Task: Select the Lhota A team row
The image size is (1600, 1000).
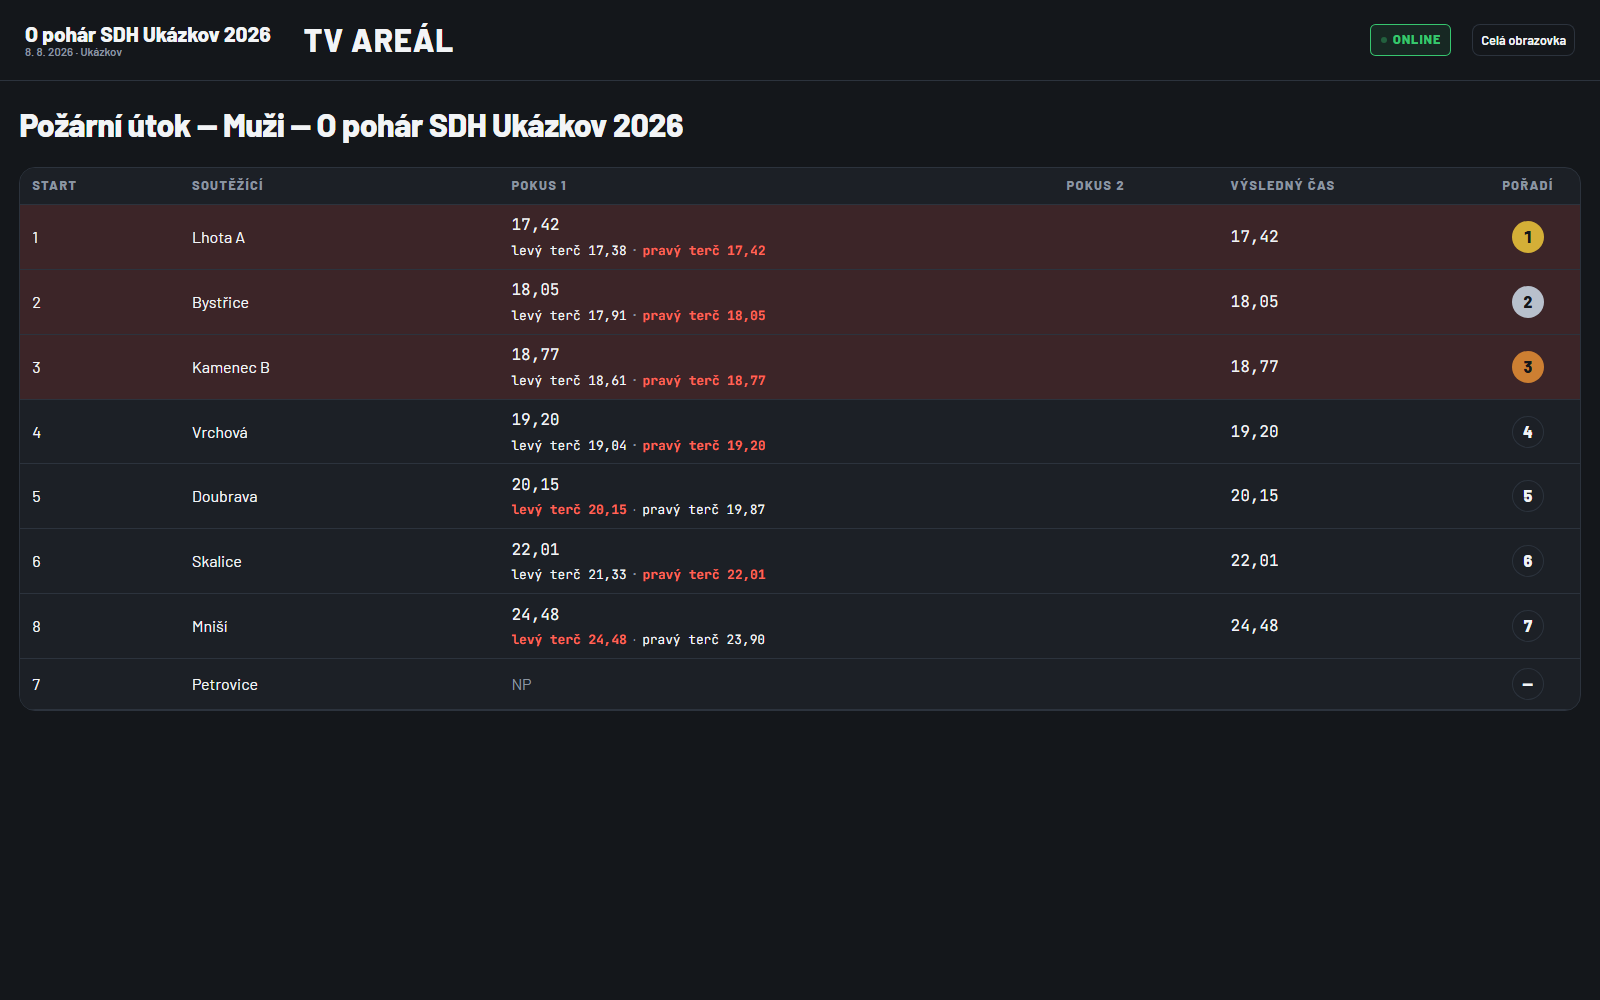Action: [800, 237]
